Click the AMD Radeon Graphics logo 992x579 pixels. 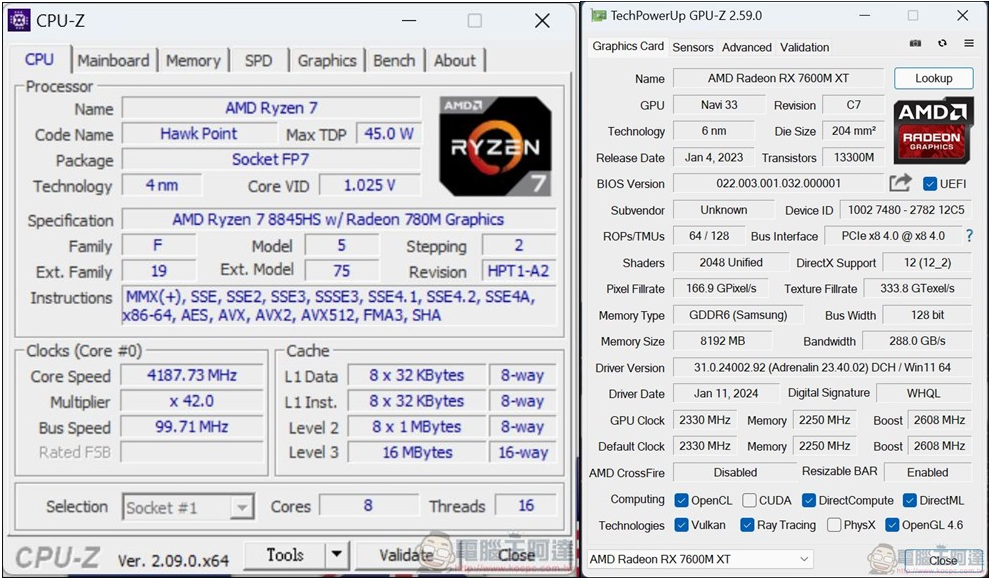point(933,130)
